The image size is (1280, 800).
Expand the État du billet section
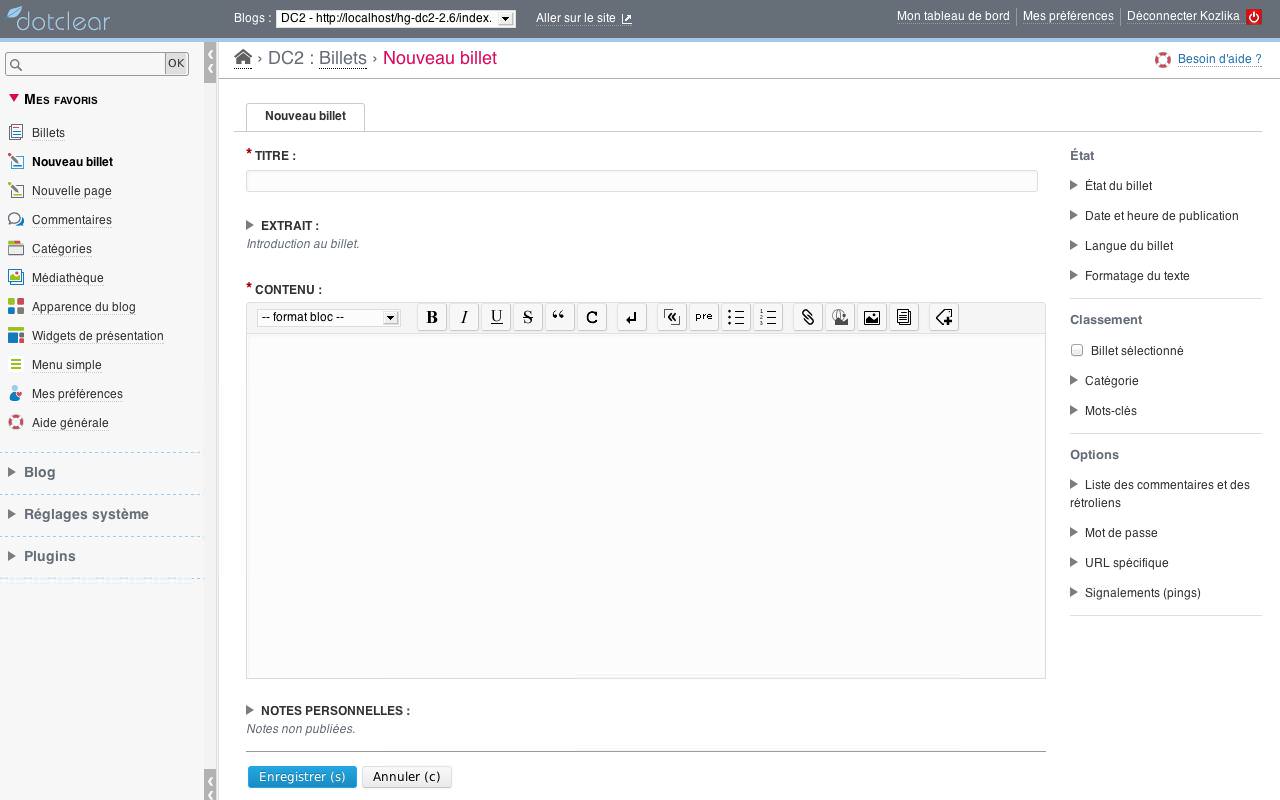(1117, 186)
